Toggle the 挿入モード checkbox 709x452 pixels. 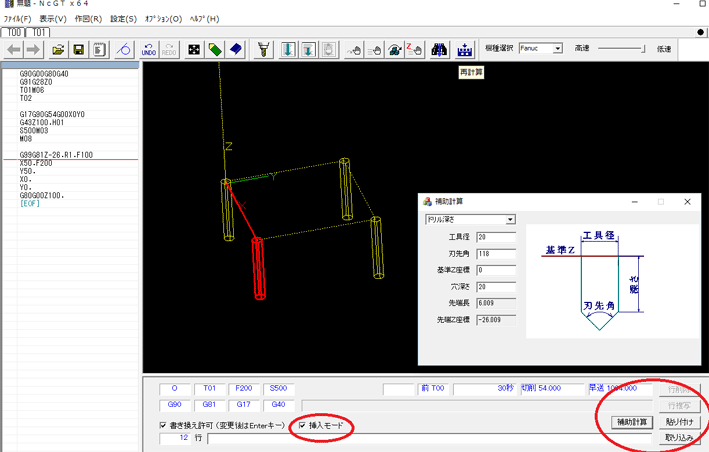303,426
